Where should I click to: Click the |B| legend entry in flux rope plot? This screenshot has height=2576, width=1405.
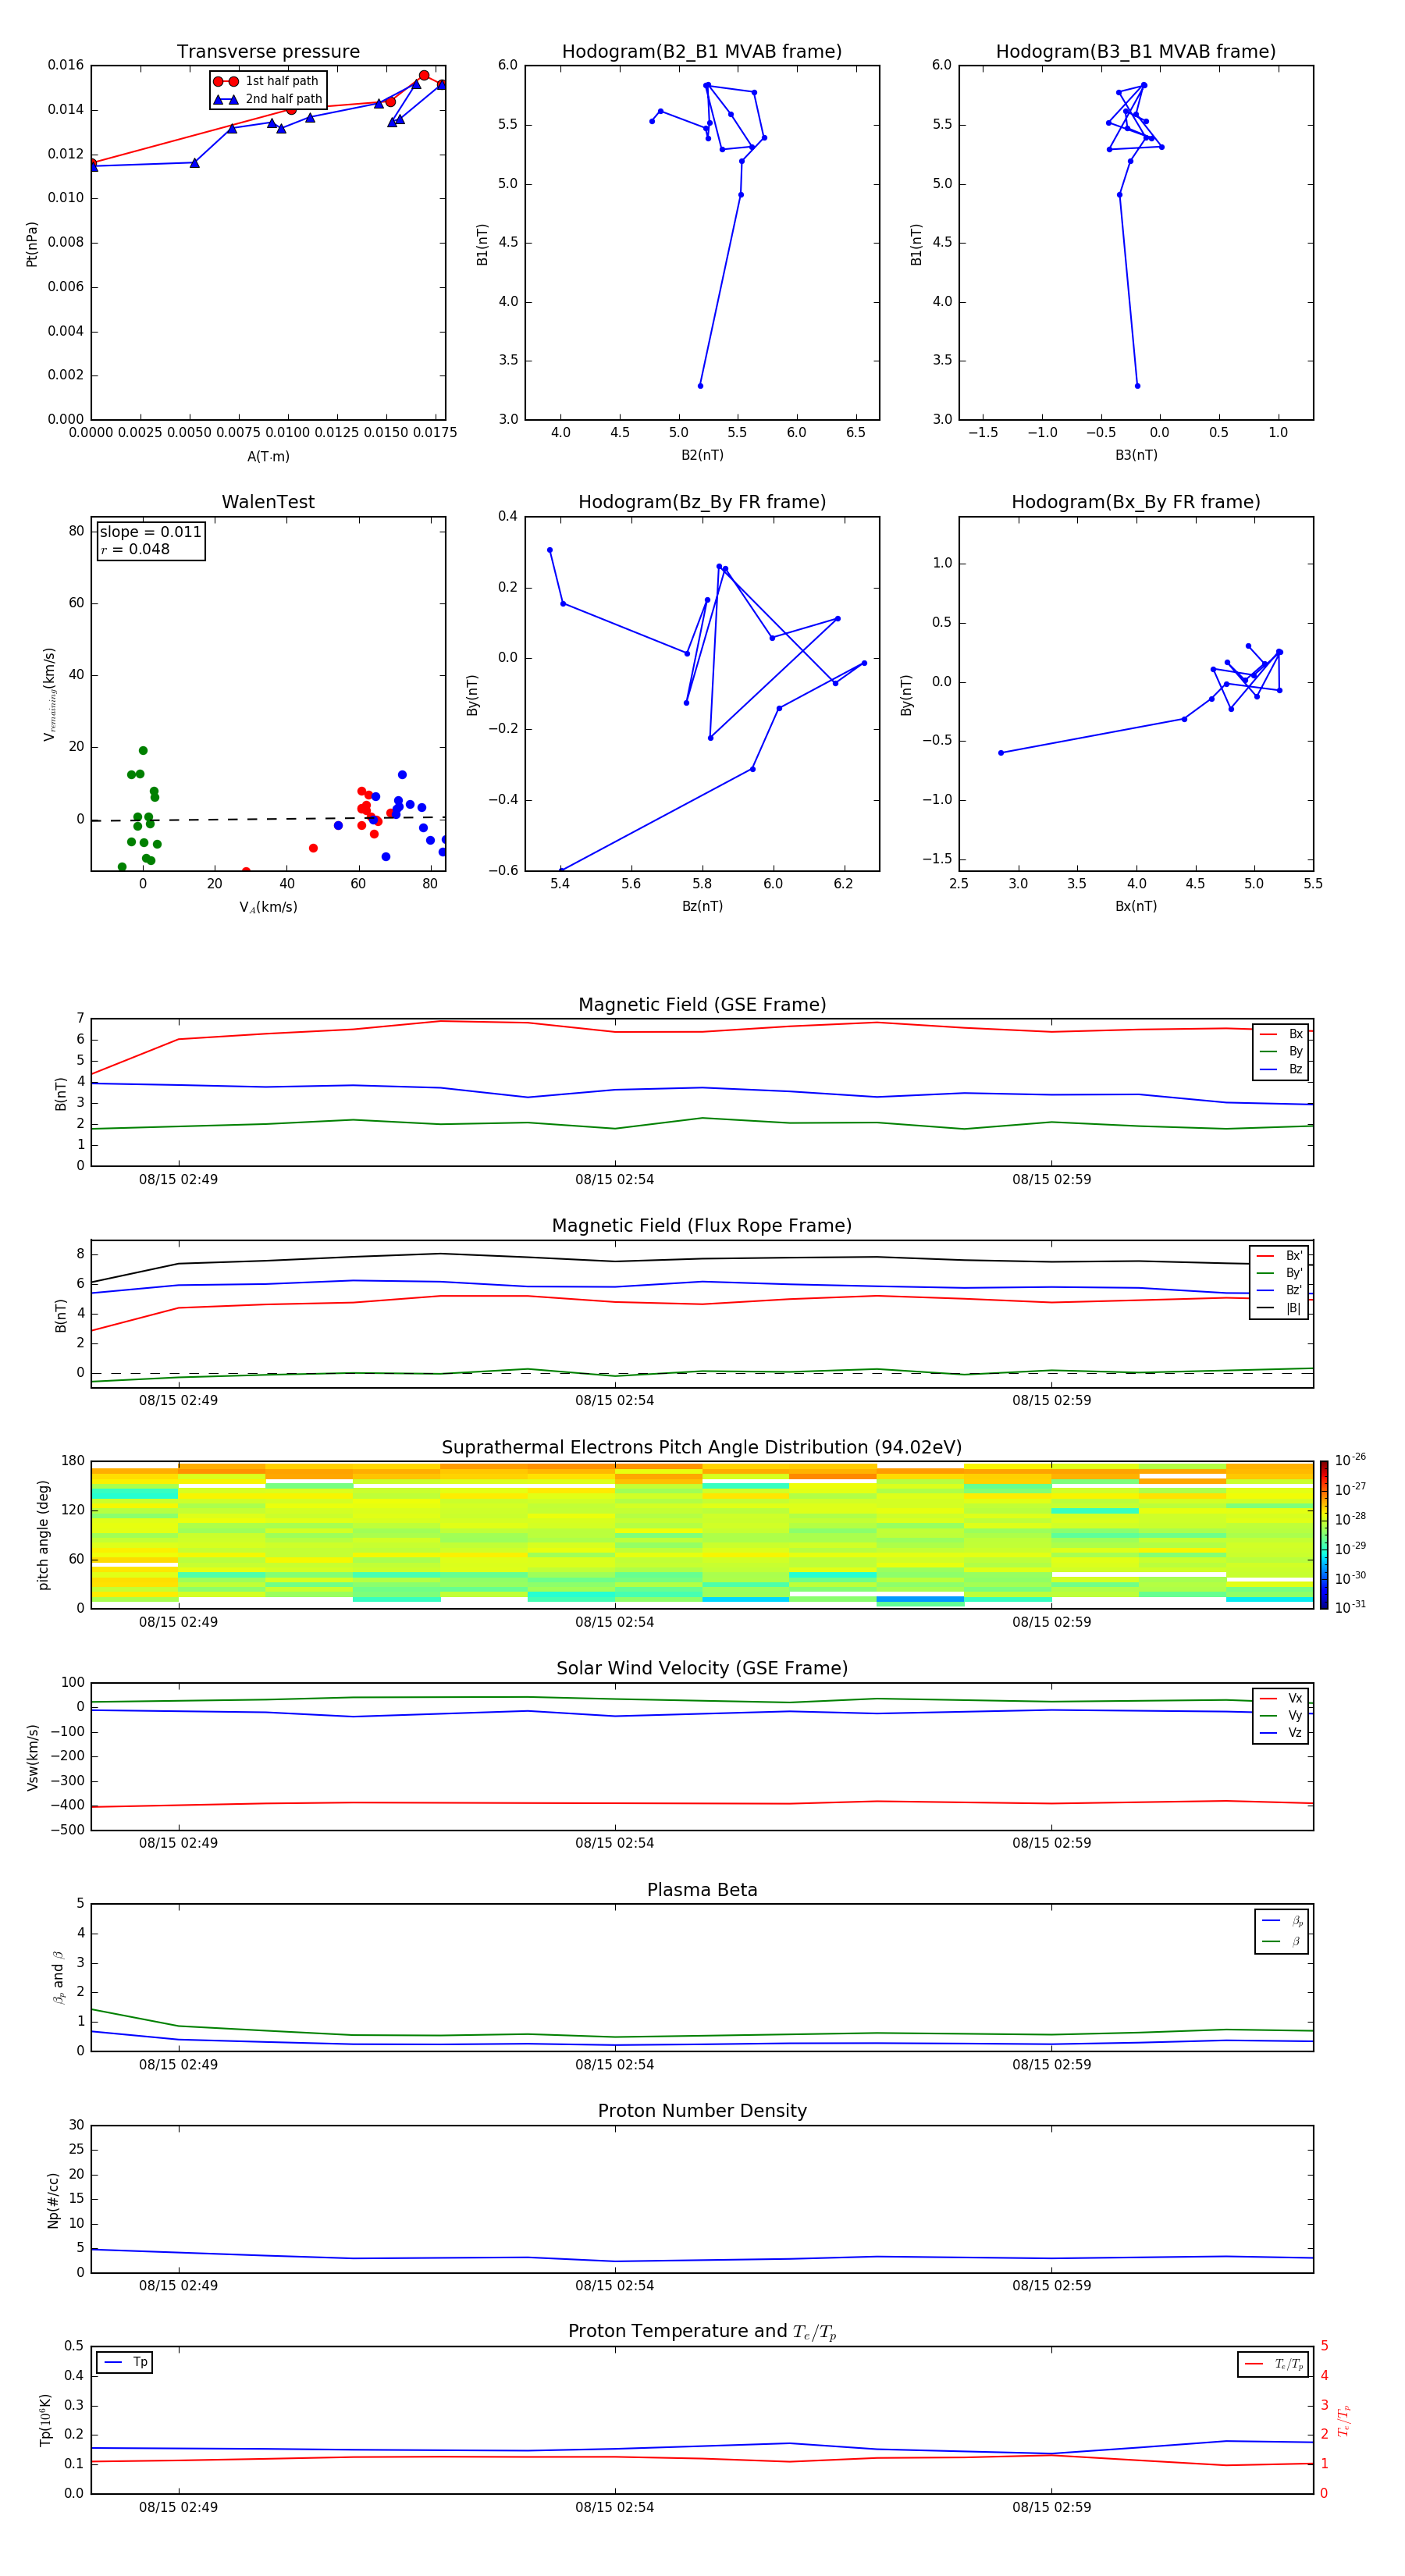click(x=1279, y=1308)
